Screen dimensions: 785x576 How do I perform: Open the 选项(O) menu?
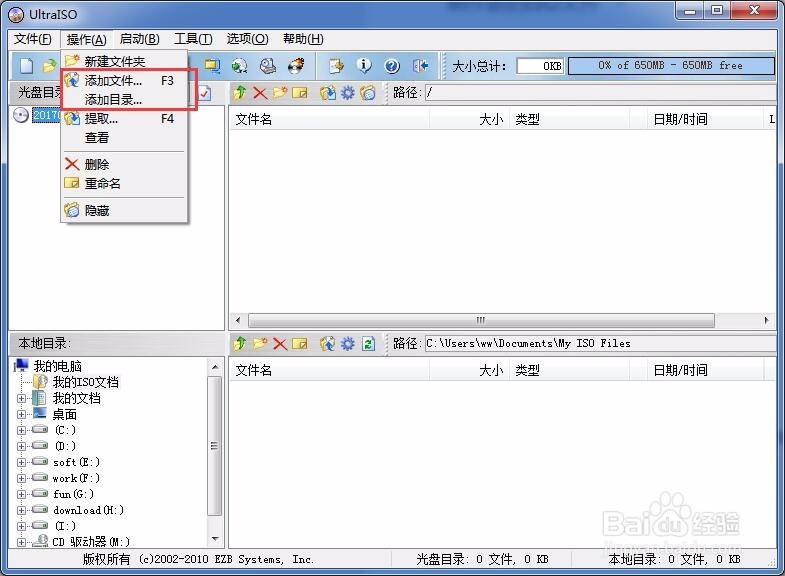click(x=247, y=39)
